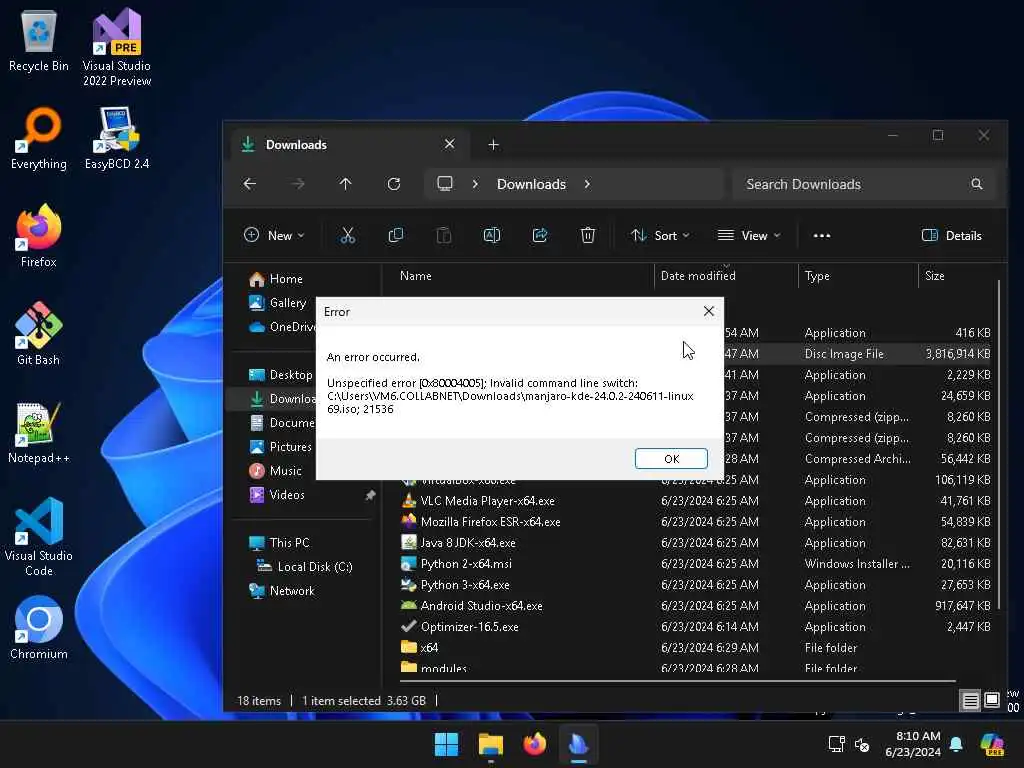This screenshot has width=1024, height=768.
Task: Select Local Disk (C:) in the navigation pane
Action: (x=304, y=567)
